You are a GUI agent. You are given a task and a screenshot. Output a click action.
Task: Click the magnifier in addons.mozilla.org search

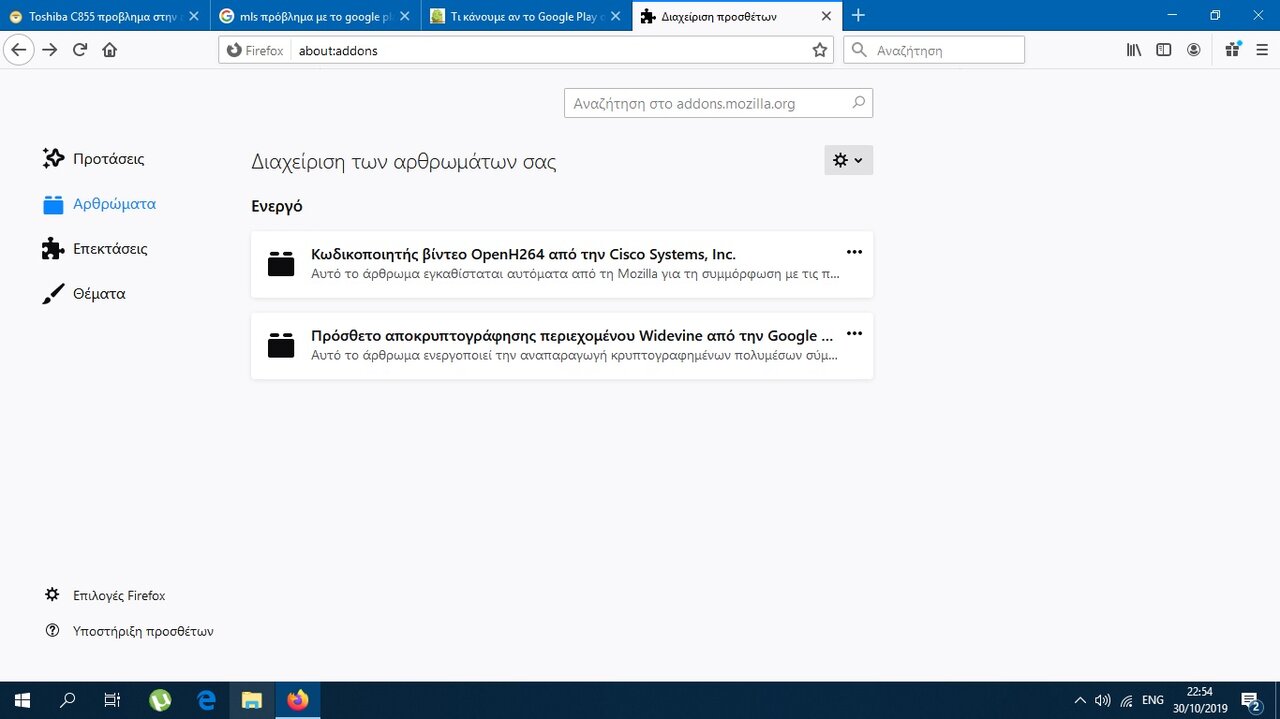[x=858, y=103]
